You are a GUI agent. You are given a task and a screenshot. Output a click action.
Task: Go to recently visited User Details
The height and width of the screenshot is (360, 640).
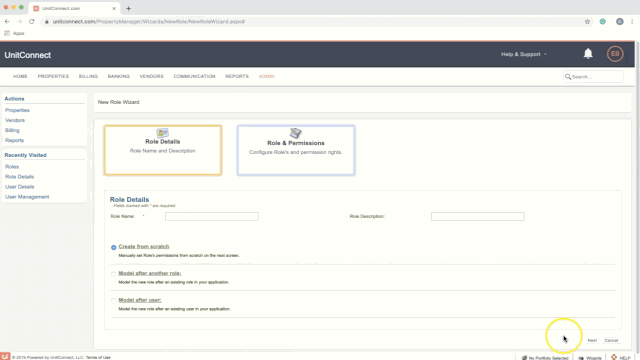click(20, 187)
